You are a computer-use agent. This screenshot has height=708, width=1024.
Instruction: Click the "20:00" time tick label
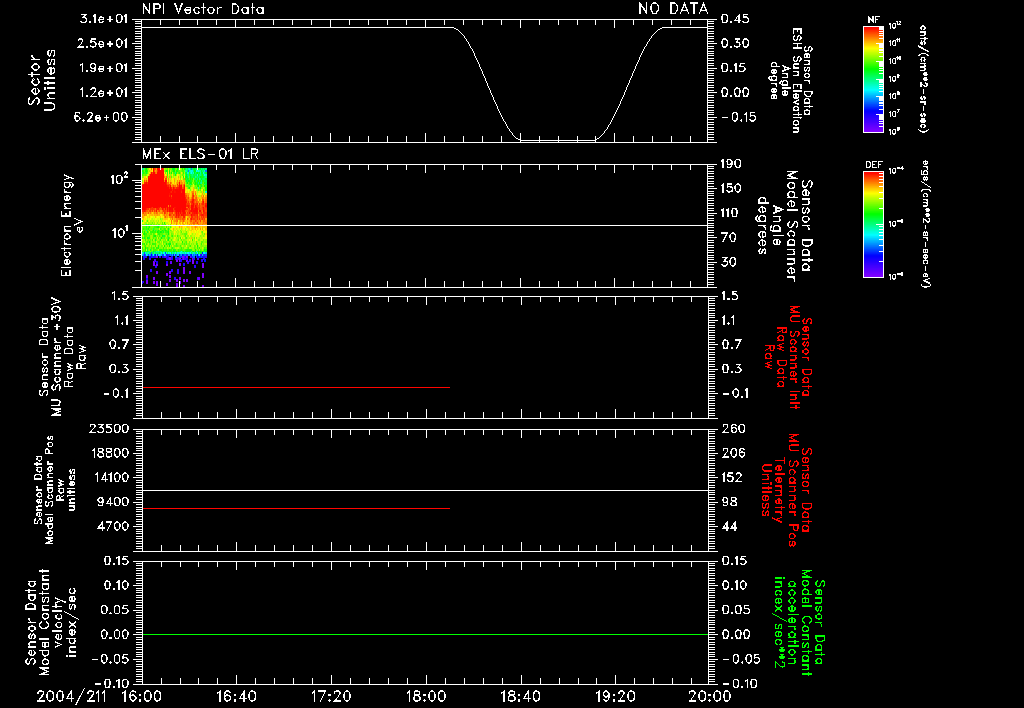710,696
